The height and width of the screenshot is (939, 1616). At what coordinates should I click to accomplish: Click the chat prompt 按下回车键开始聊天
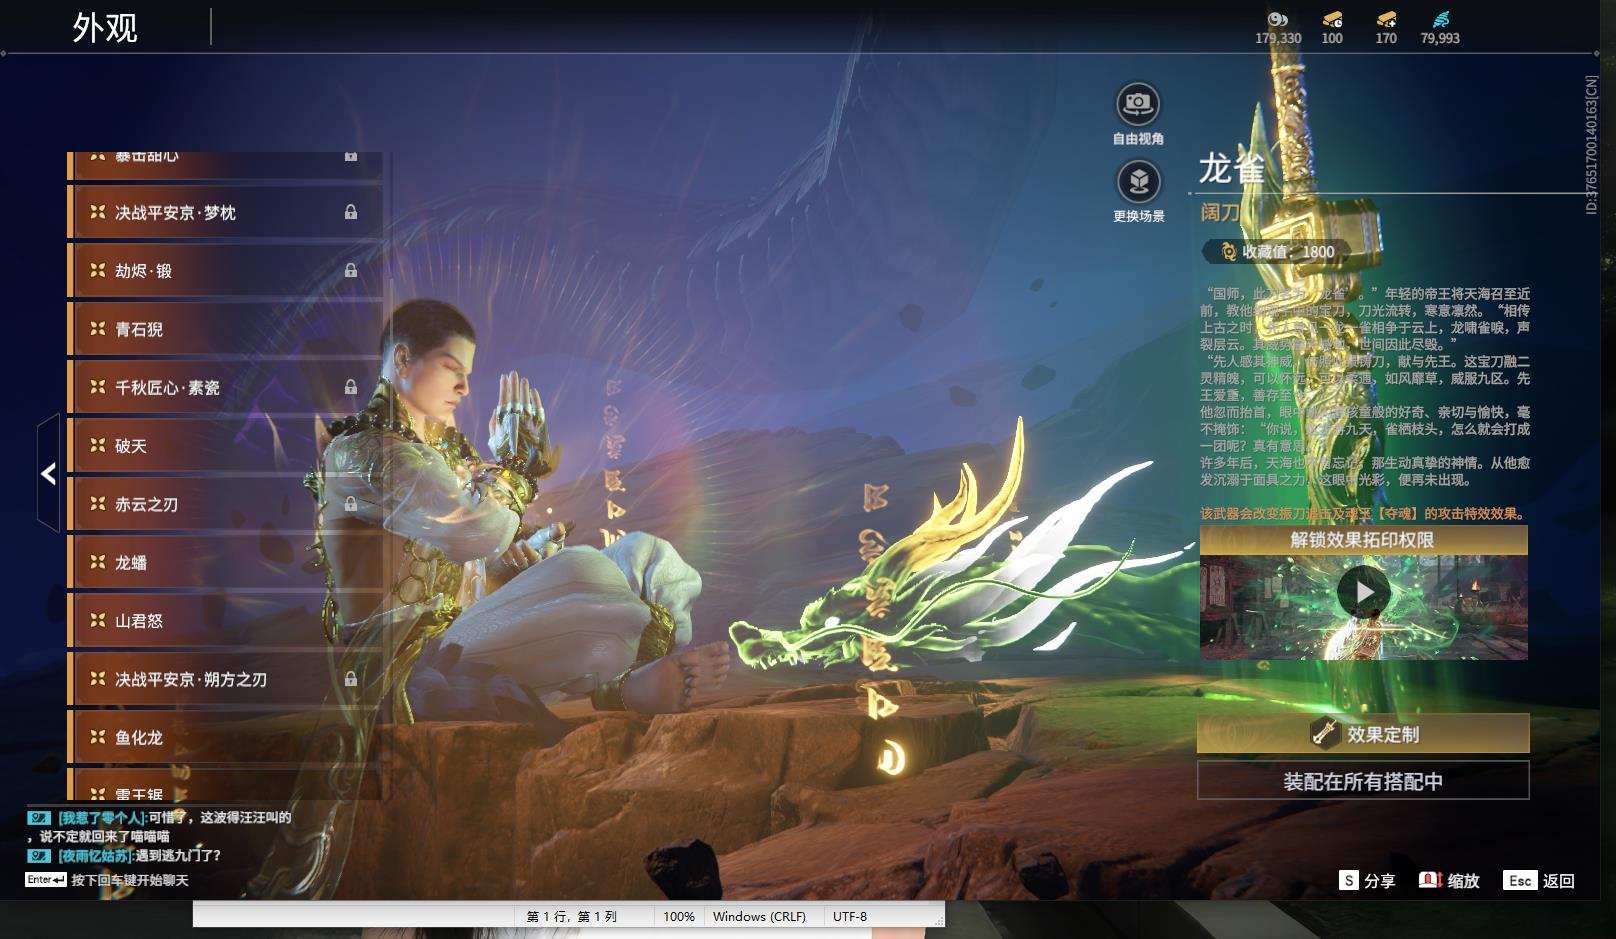[x=129, y=880]
